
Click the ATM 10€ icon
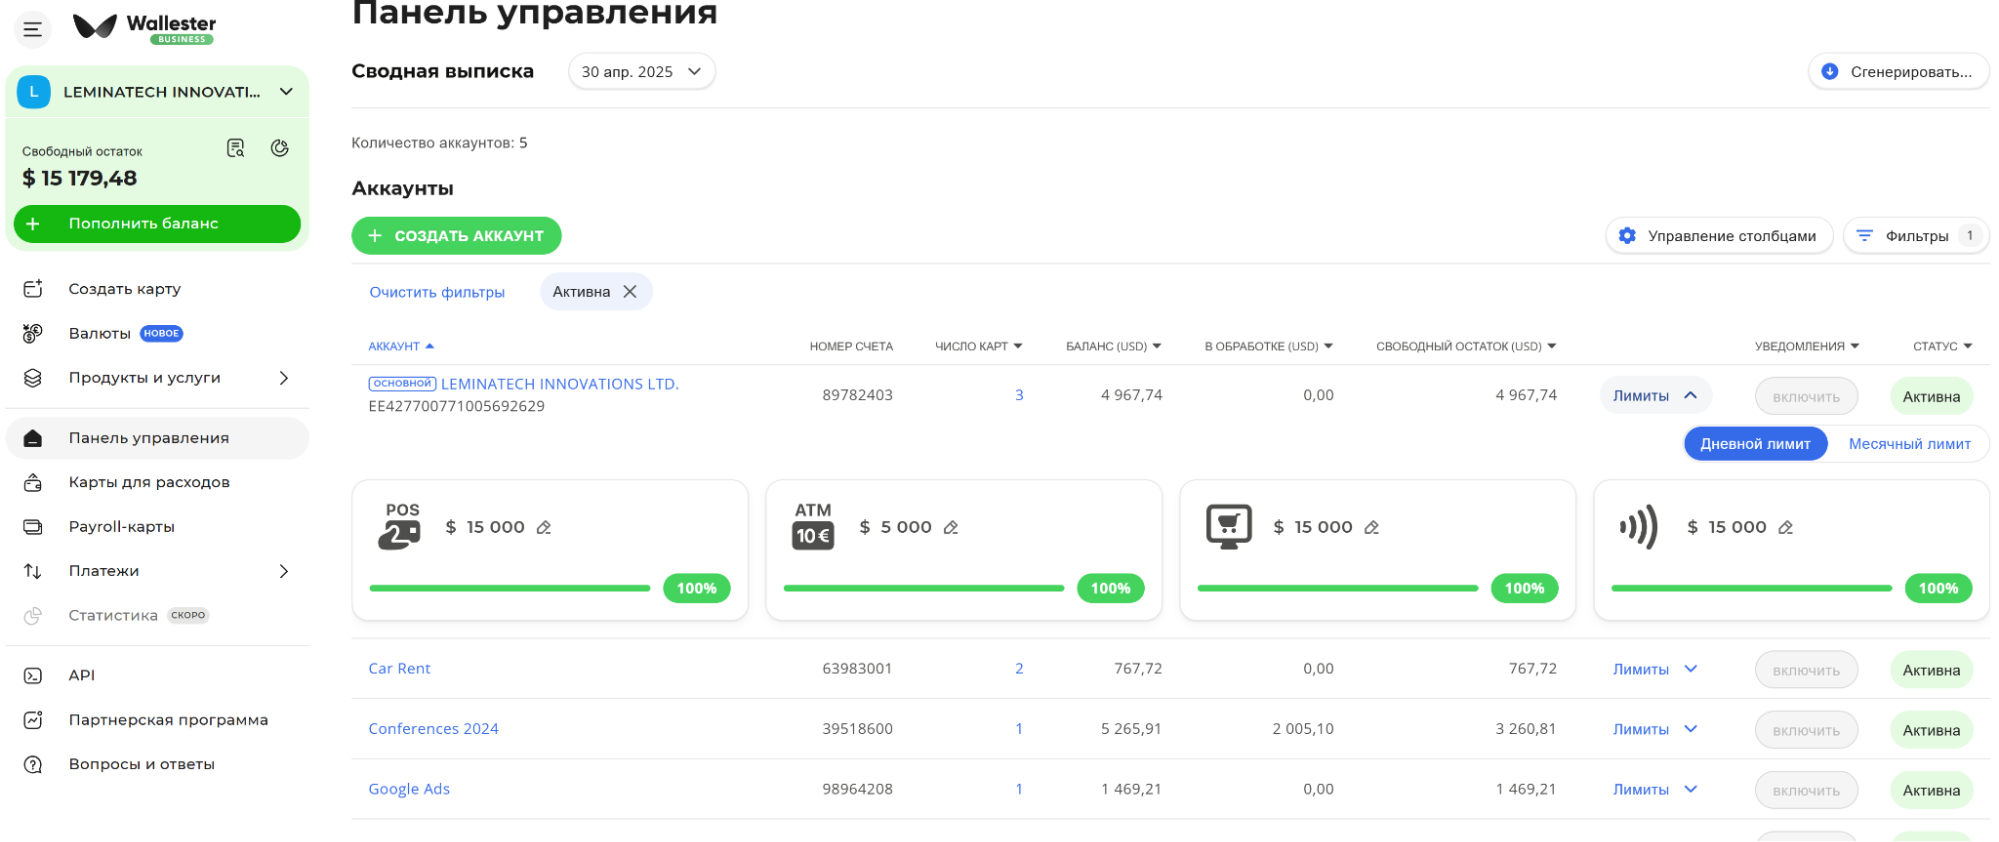[x=813, y=526]
